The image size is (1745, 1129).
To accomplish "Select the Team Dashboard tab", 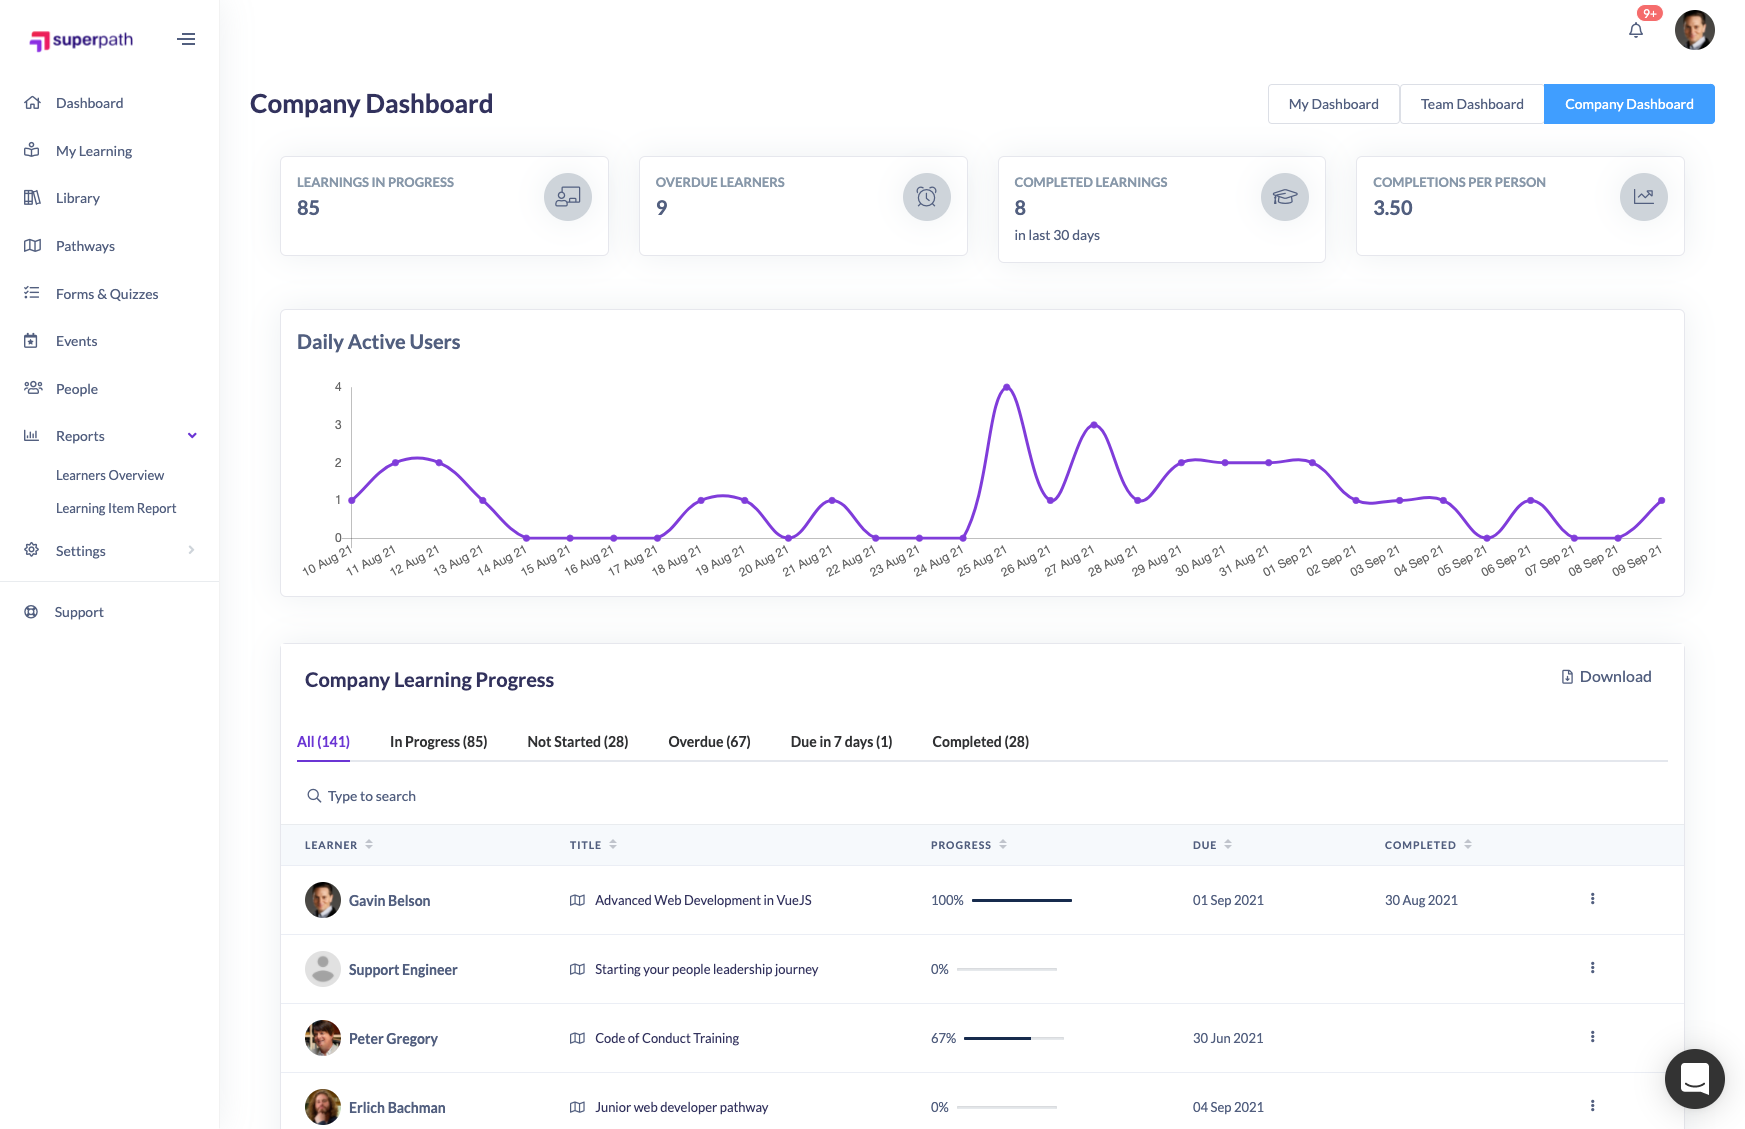I will point(1470,104).
